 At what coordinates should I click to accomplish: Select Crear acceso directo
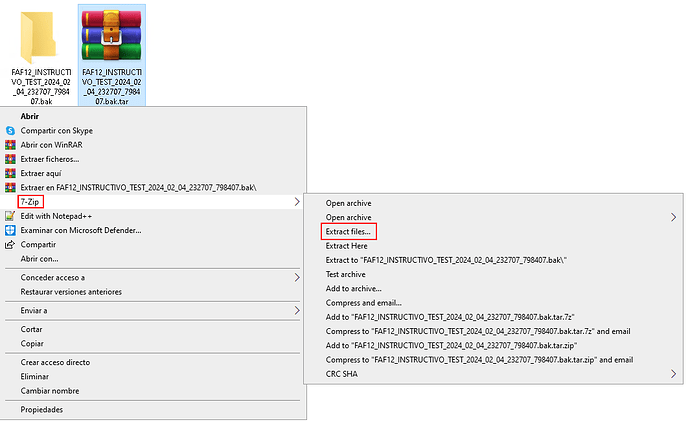point(55,362)
